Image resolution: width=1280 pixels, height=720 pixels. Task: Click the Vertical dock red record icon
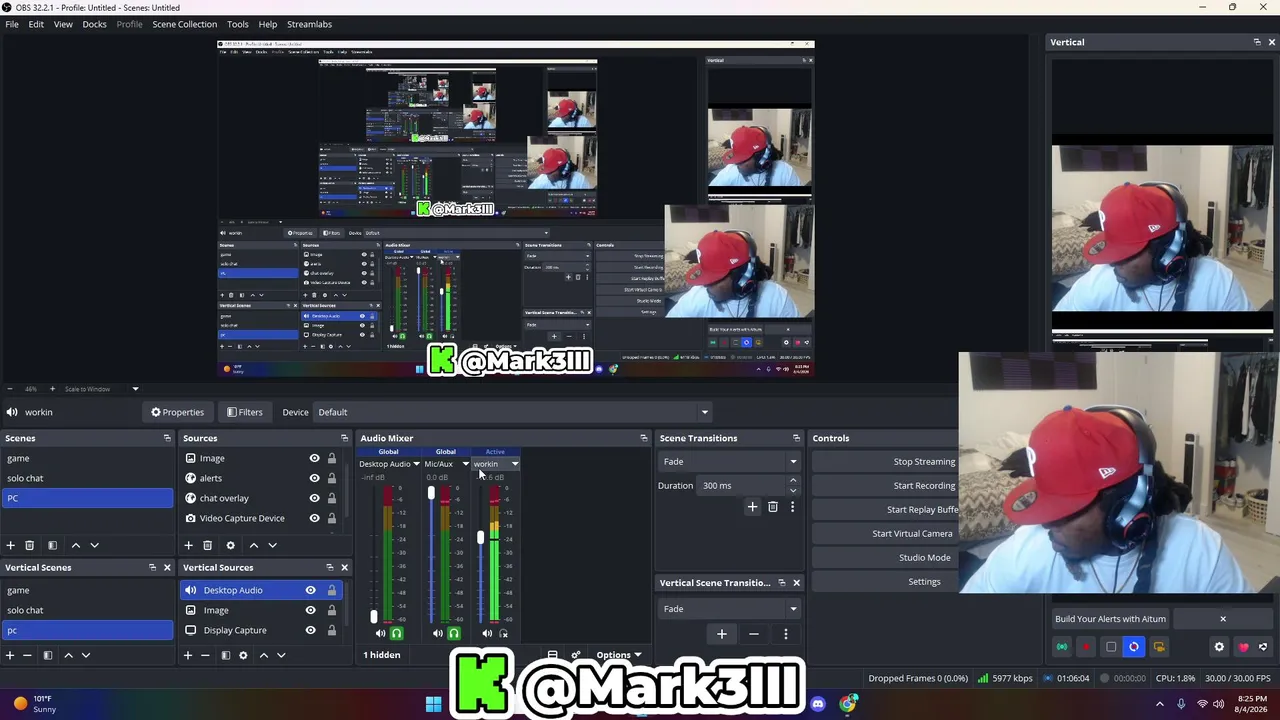click(1086, 647)
